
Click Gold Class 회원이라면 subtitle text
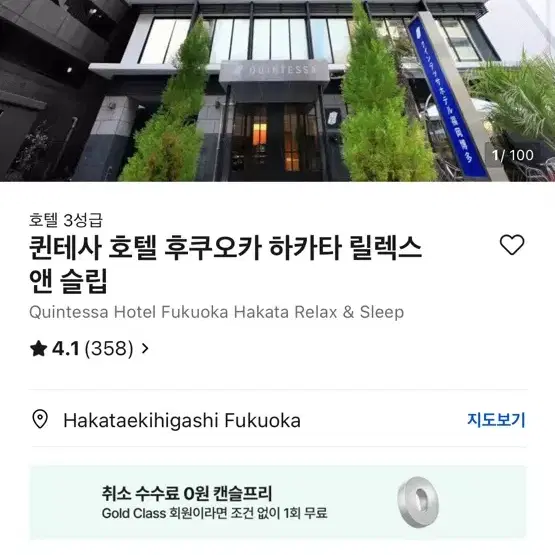[x=214, y=513]
